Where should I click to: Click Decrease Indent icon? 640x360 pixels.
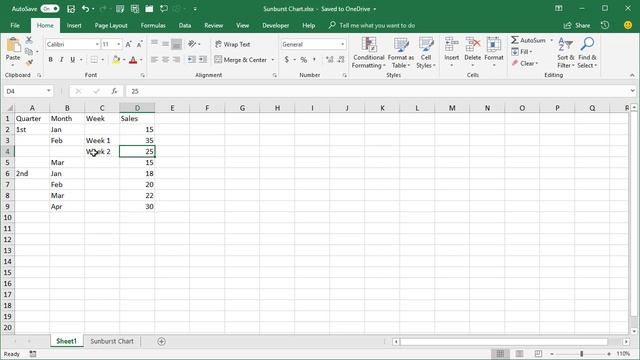click(191, 60)
